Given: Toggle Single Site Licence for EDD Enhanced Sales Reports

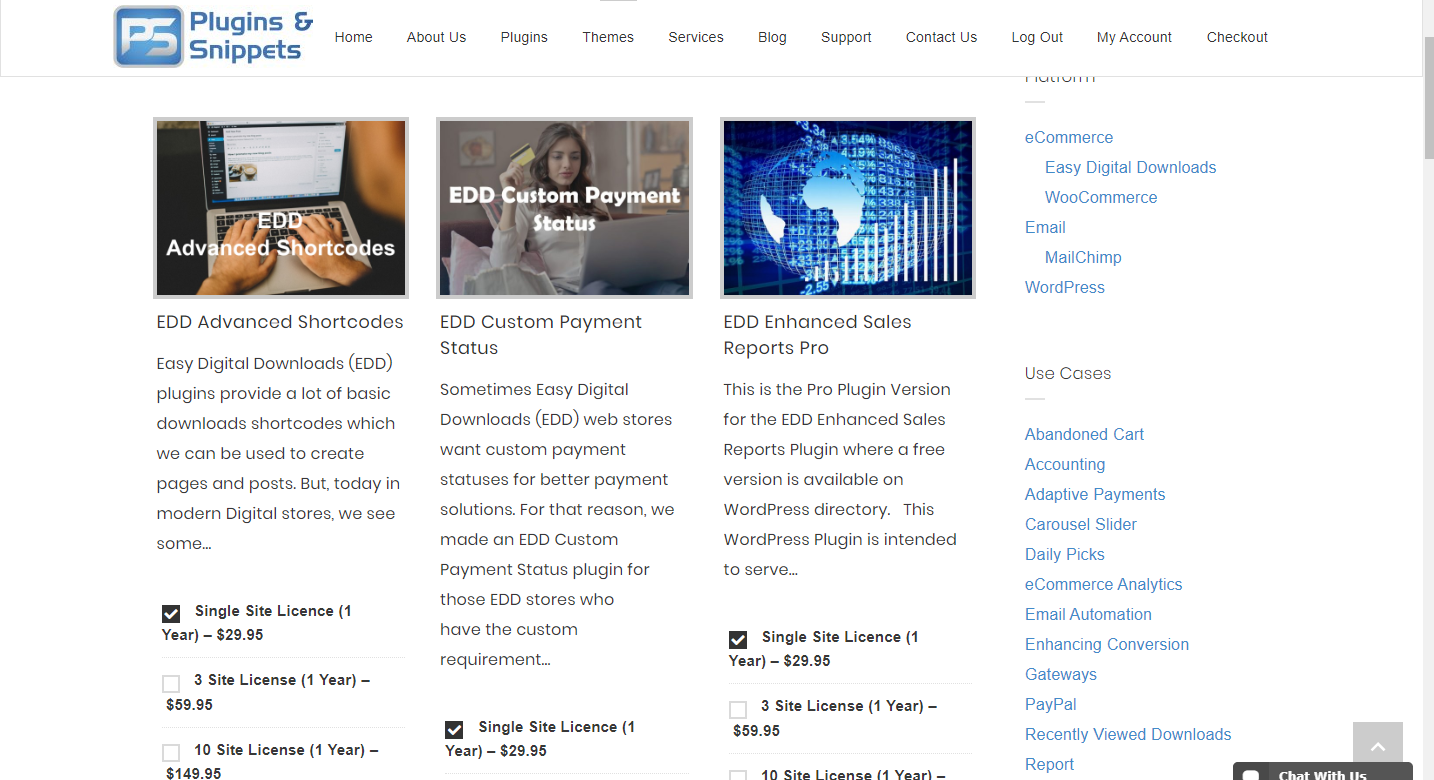Looking at the screenshot, I should (738, 639).
